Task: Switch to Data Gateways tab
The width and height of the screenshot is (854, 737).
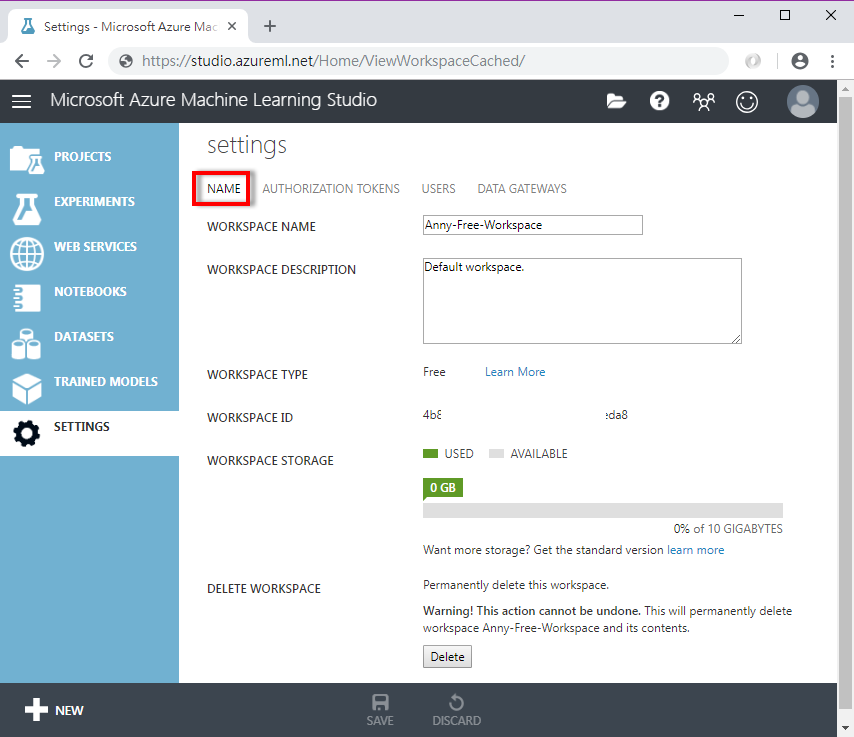Action: pyautogui.click(x=522, y=188)
